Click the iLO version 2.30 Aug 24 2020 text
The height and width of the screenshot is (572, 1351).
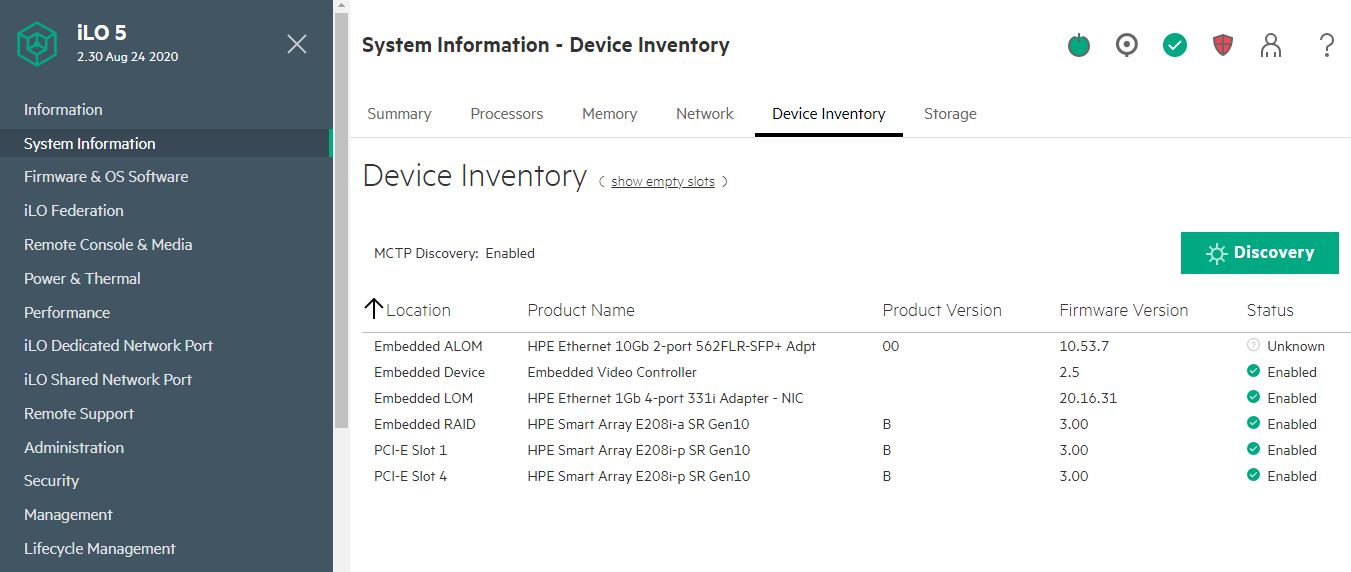(128, 57)
